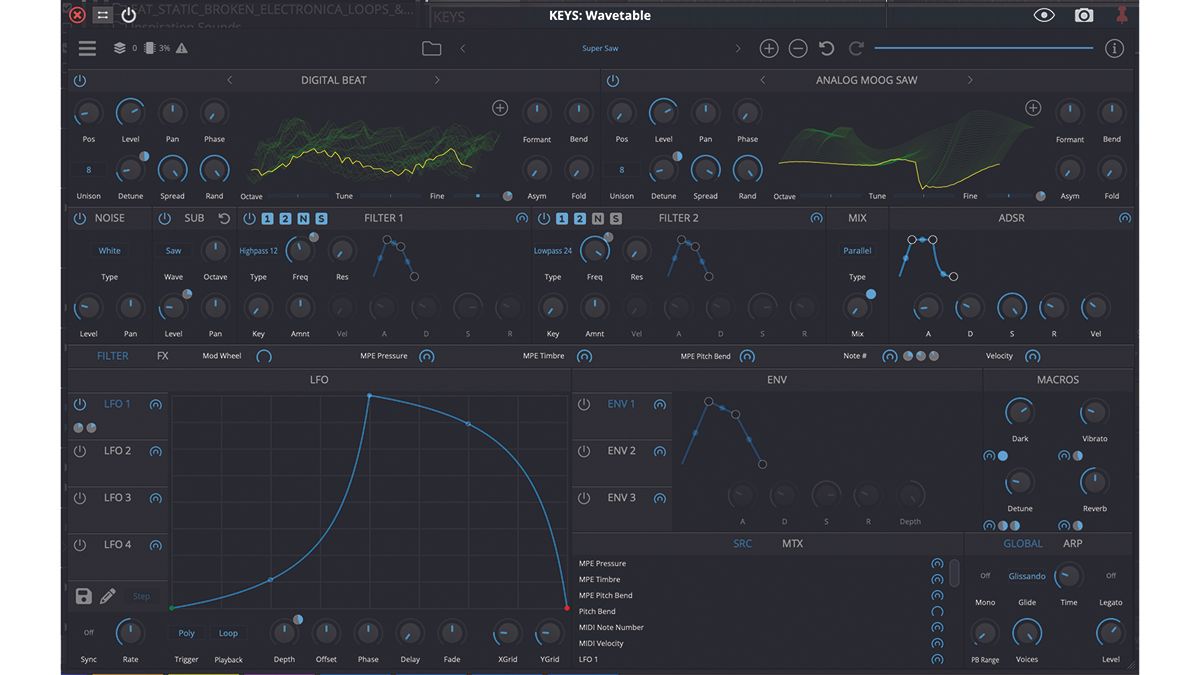Click the redo arrow icon
The height and width of the screenshot is (675, 1200).
[856, 47]
